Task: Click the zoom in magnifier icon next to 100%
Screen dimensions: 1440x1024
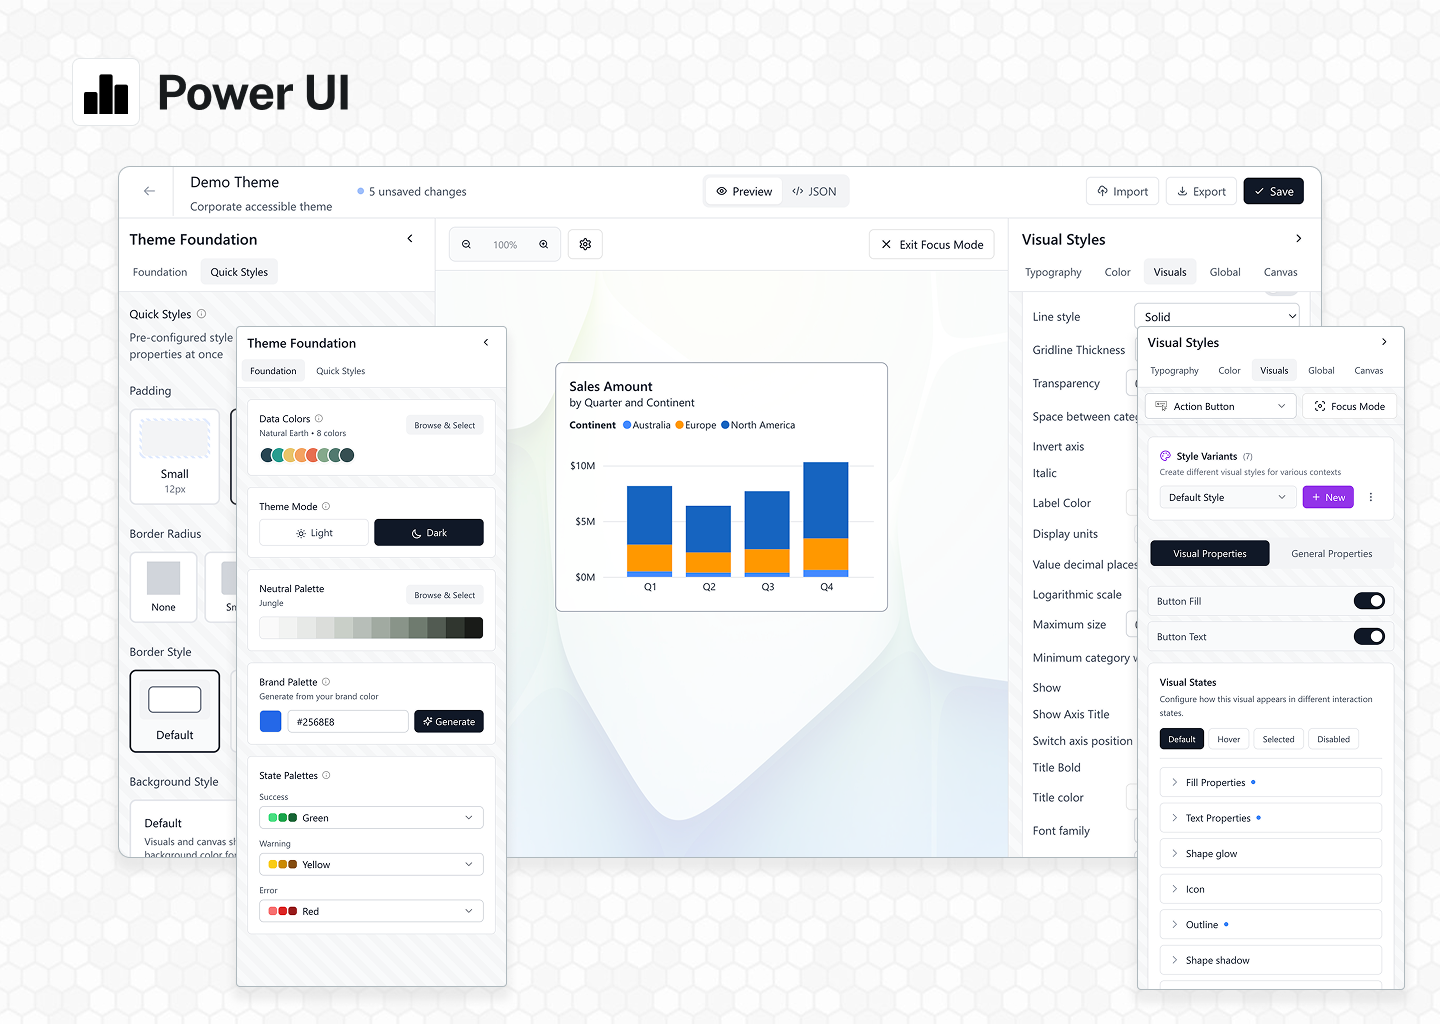Action: pyautogui.click(x=544, y=244)
